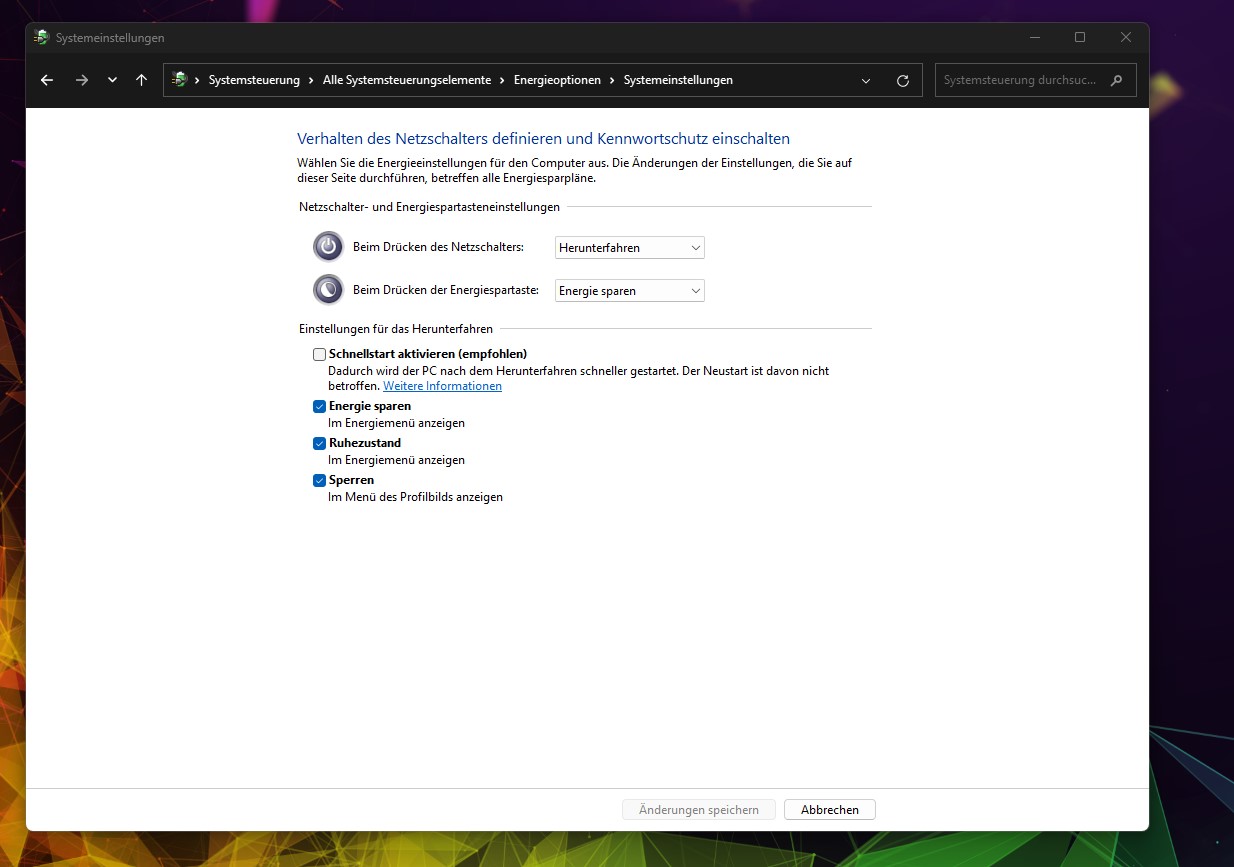1234x867 pixels.
Task: Open the Weitere Informationen link
Action: point(442,386)
